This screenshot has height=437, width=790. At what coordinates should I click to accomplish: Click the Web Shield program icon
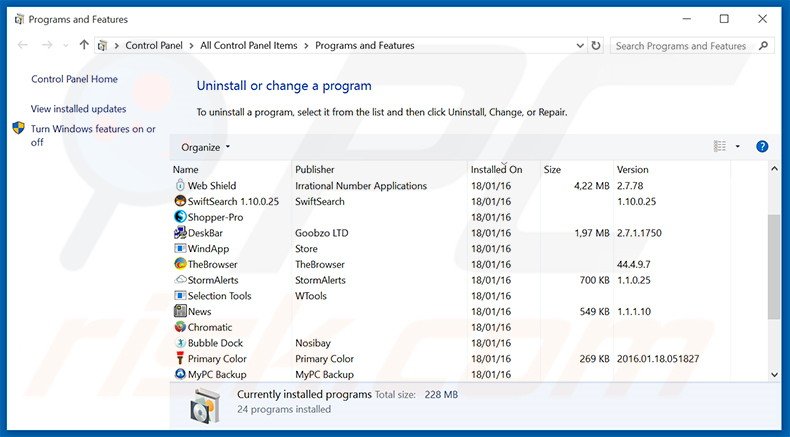(180, 185)
